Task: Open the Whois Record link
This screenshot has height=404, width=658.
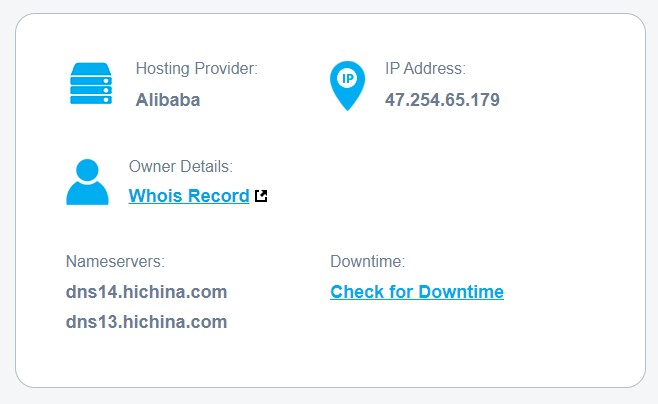Action: (189, 196)
